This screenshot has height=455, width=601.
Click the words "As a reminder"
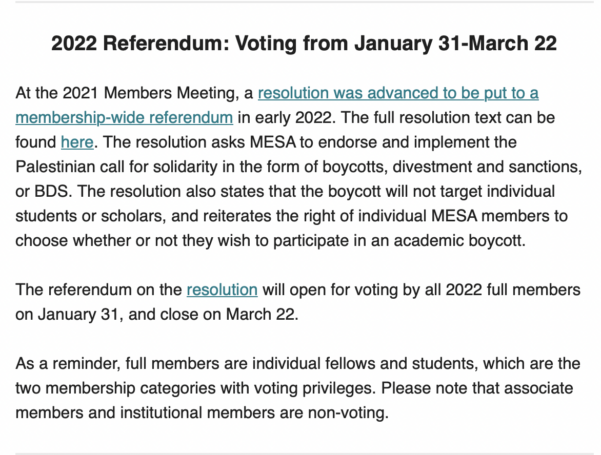point(67,363)
